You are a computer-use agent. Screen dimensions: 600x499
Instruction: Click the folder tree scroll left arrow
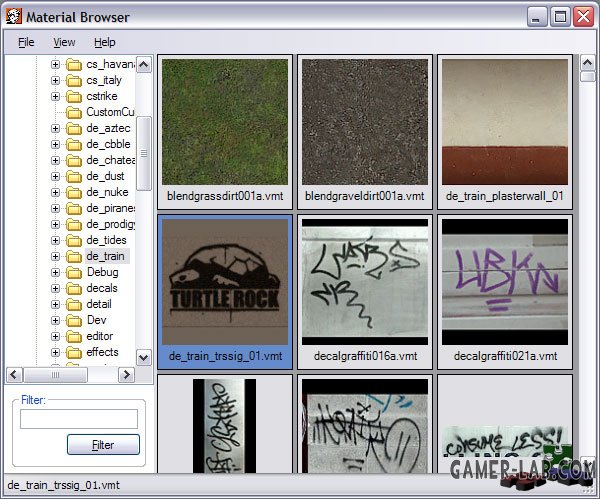pyautogui.click(x=15, y=375)
